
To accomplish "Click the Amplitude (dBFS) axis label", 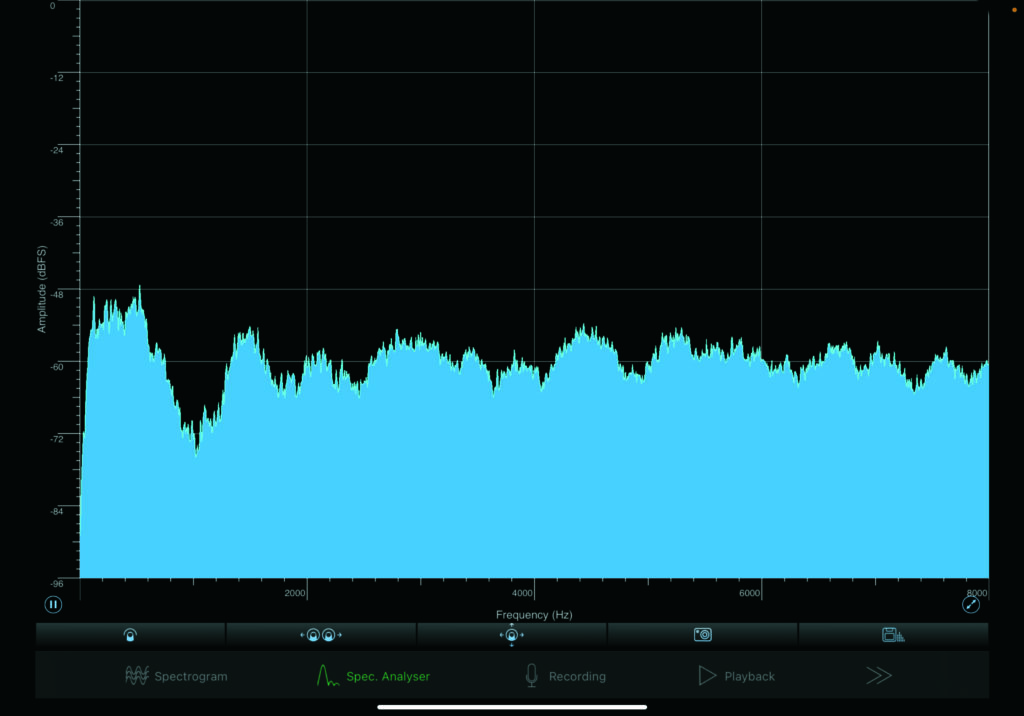I will 42,289.
